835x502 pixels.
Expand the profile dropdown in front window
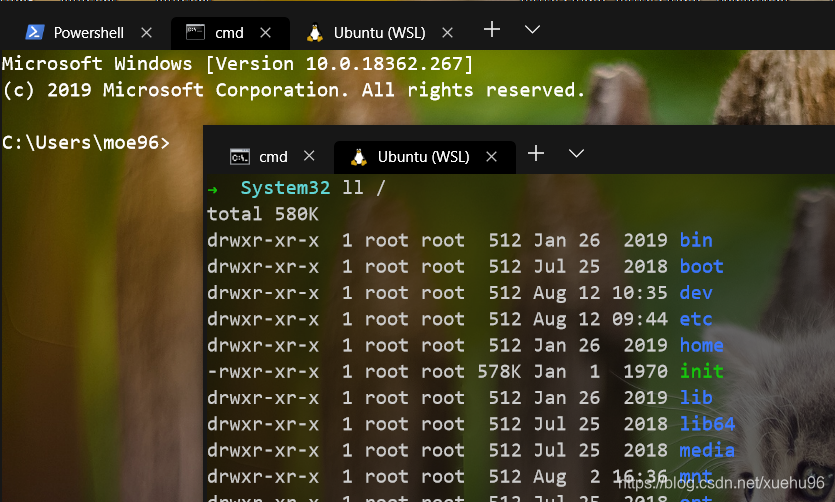point(576,154)
